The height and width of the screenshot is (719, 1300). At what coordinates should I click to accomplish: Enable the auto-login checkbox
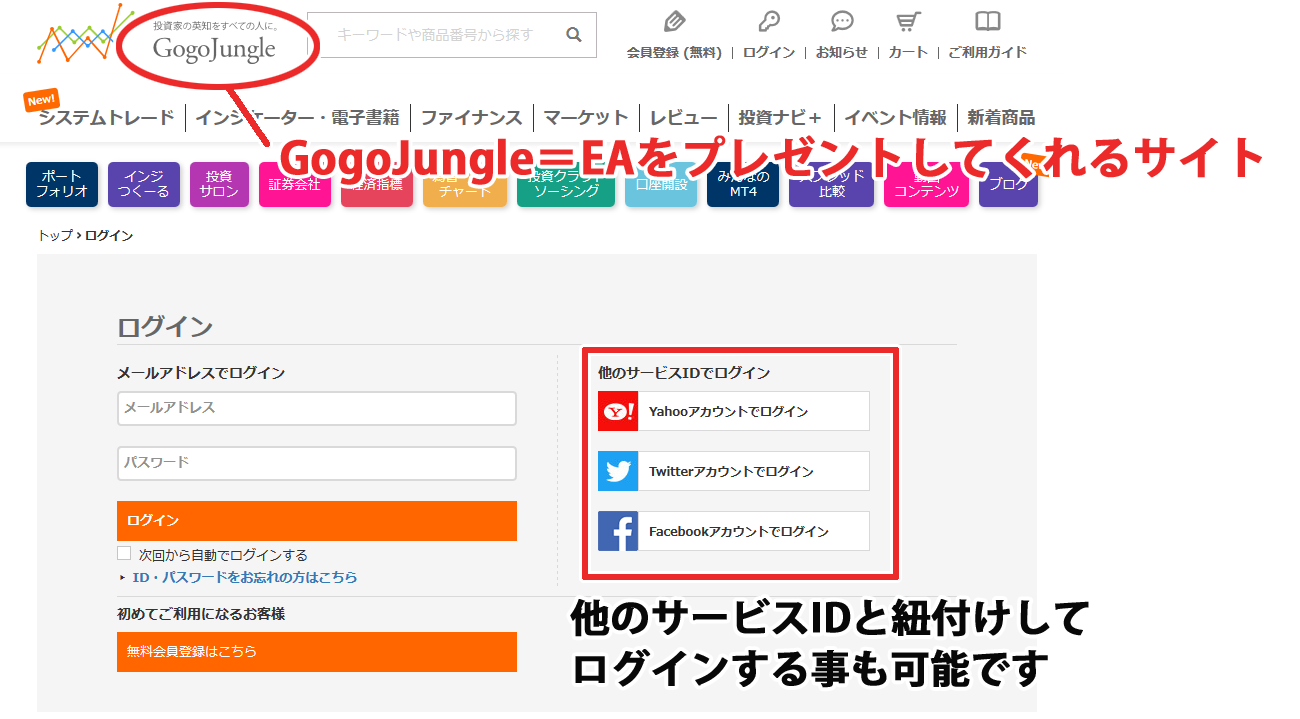pos(124,553)
